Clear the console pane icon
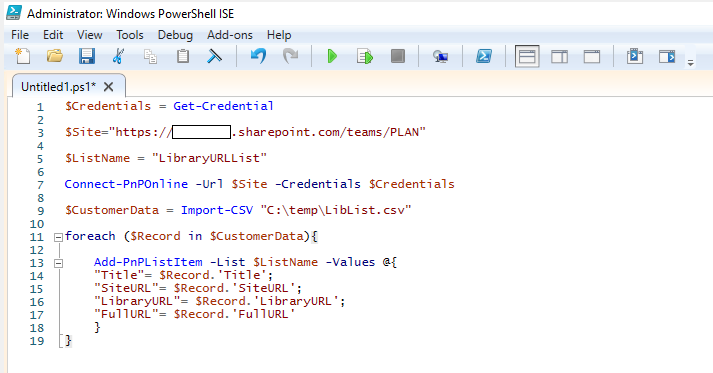The image size is (713, 373). [214, 56]
